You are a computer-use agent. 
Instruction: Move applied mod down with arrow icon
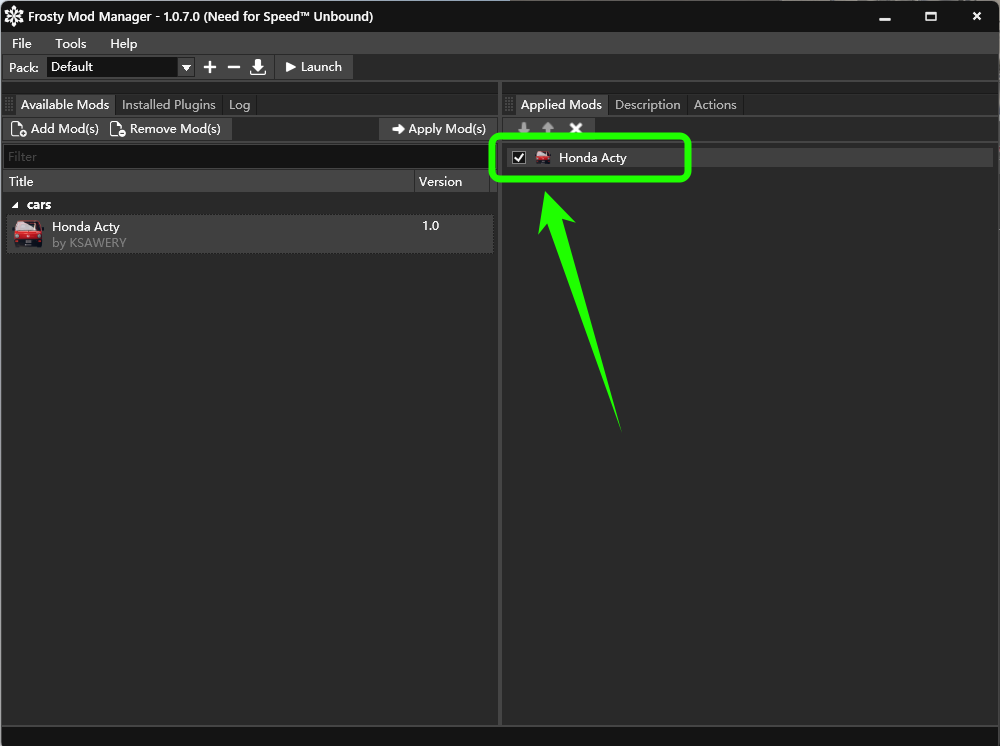(524, 128)
